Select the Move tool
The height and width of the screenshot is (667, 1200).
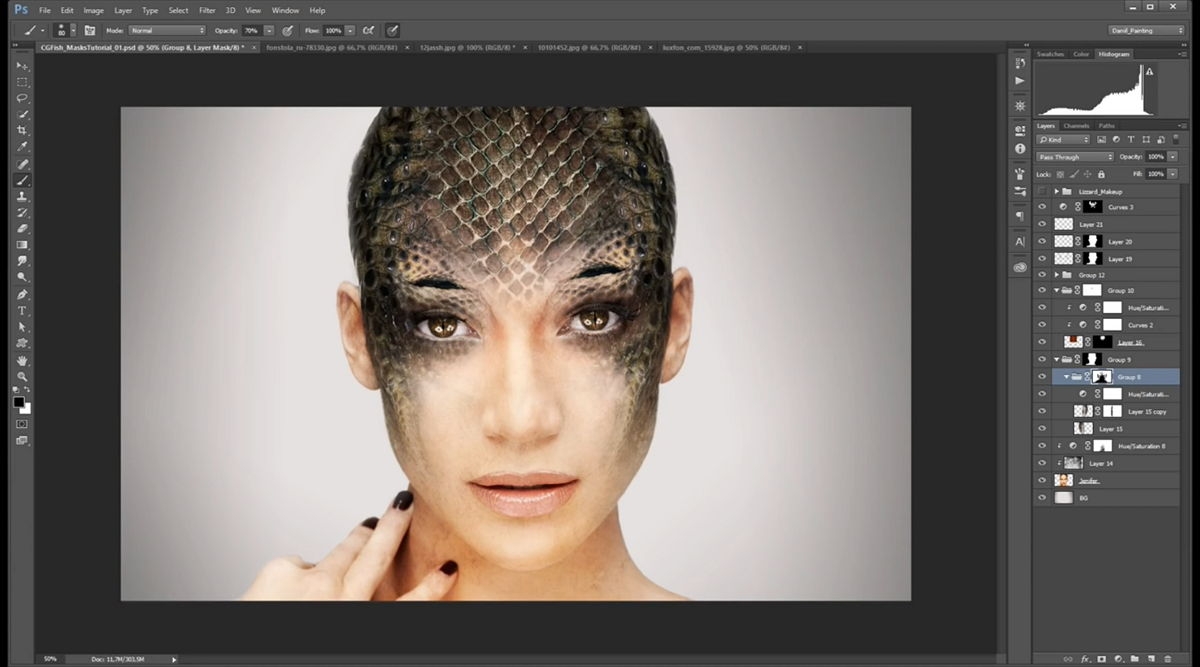(22, 66)
